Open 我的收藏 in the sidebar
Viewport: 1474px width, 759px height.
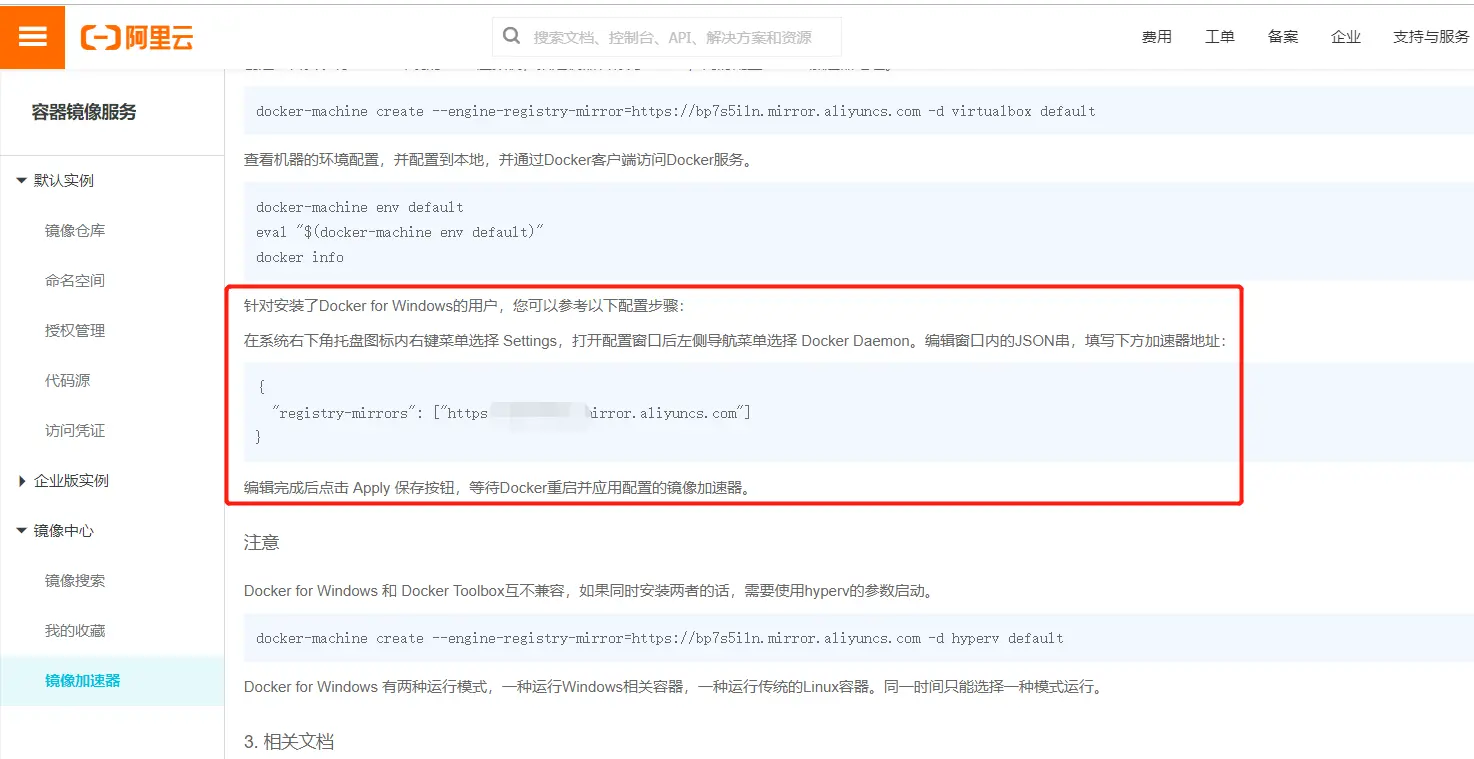coord(75,631)
